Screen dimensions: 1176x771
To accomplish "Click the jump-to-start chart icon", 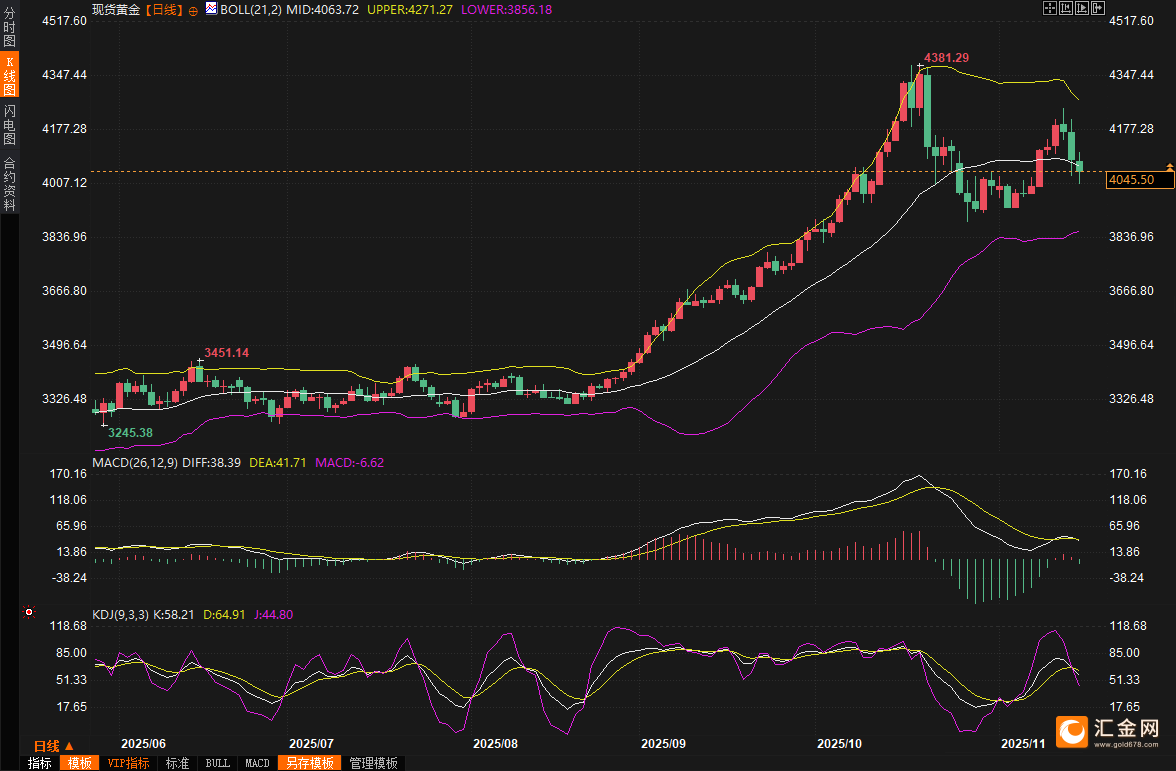I will [x=1065, y=9].
